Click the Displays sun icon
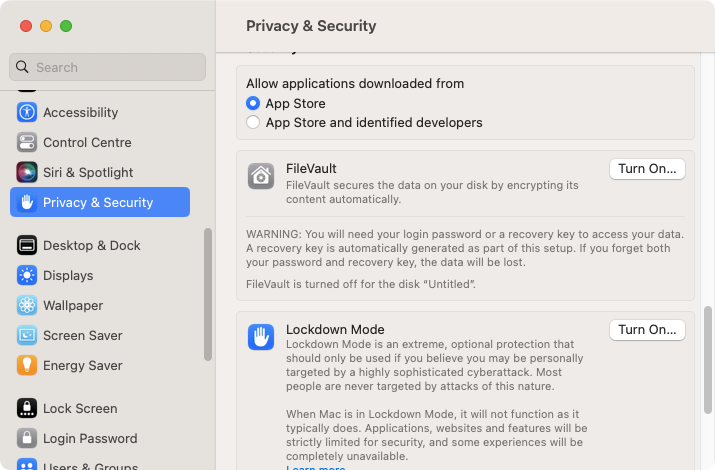 pyautogui.click(x=27, y=275)
